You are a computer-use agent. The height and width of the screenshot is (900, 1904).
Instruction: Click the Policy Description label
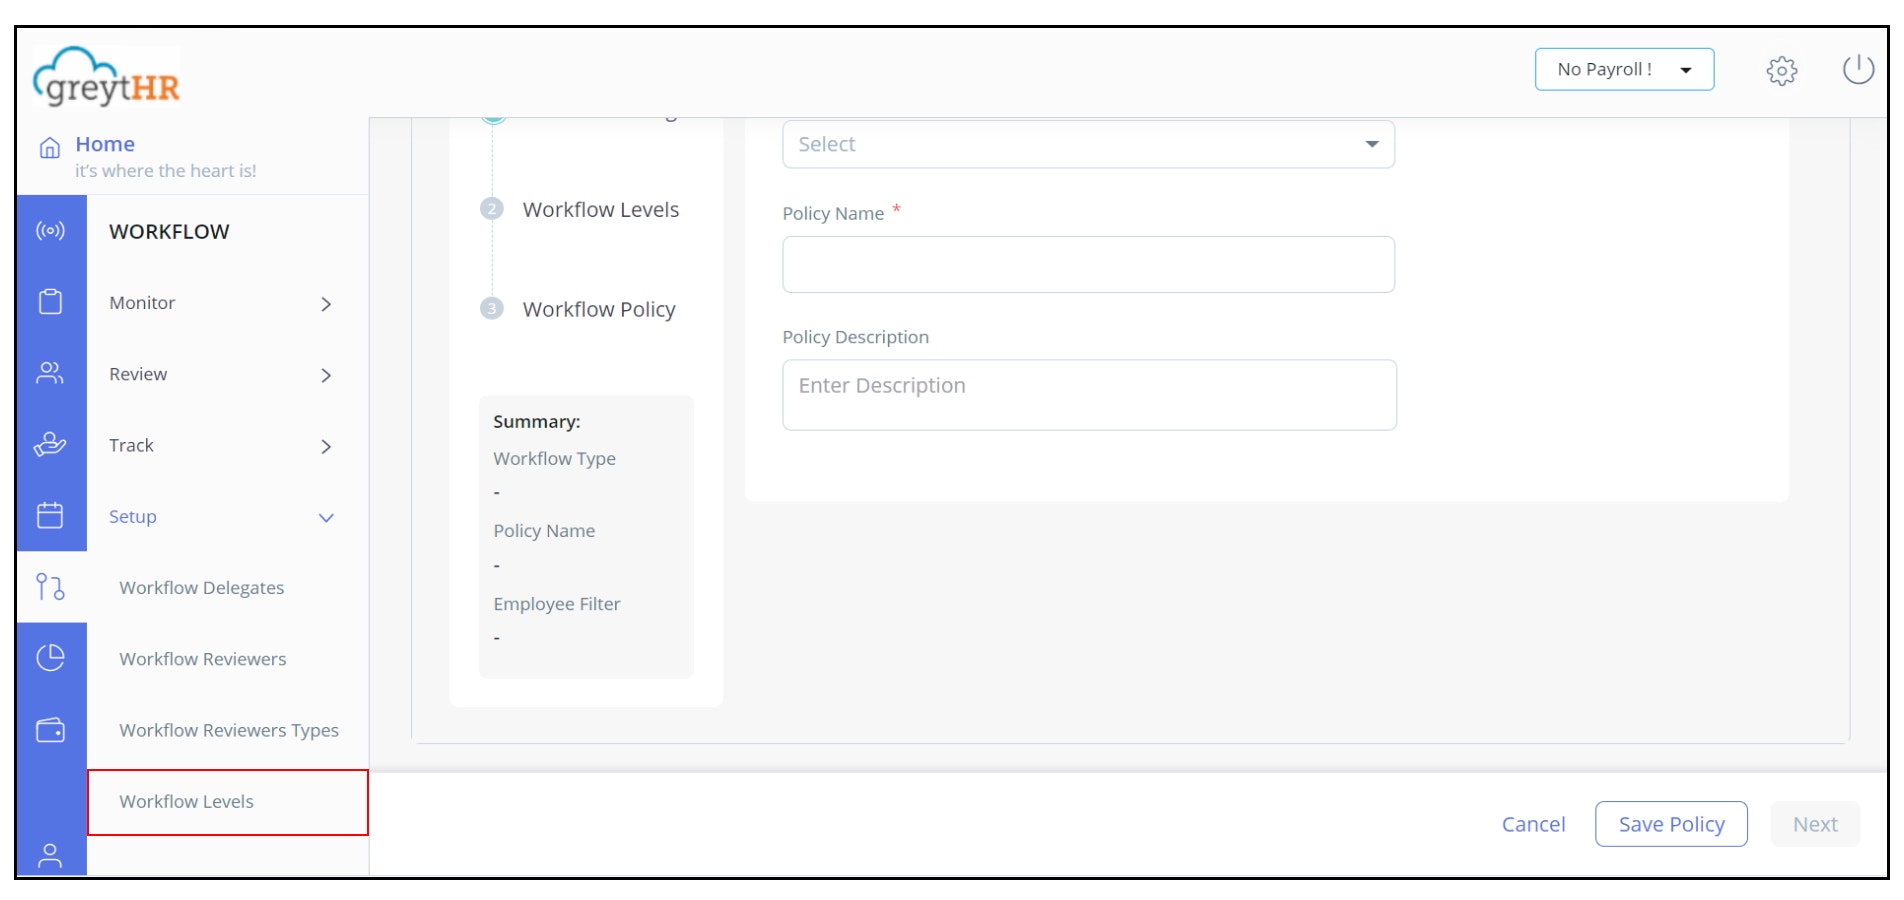[856, 337]
